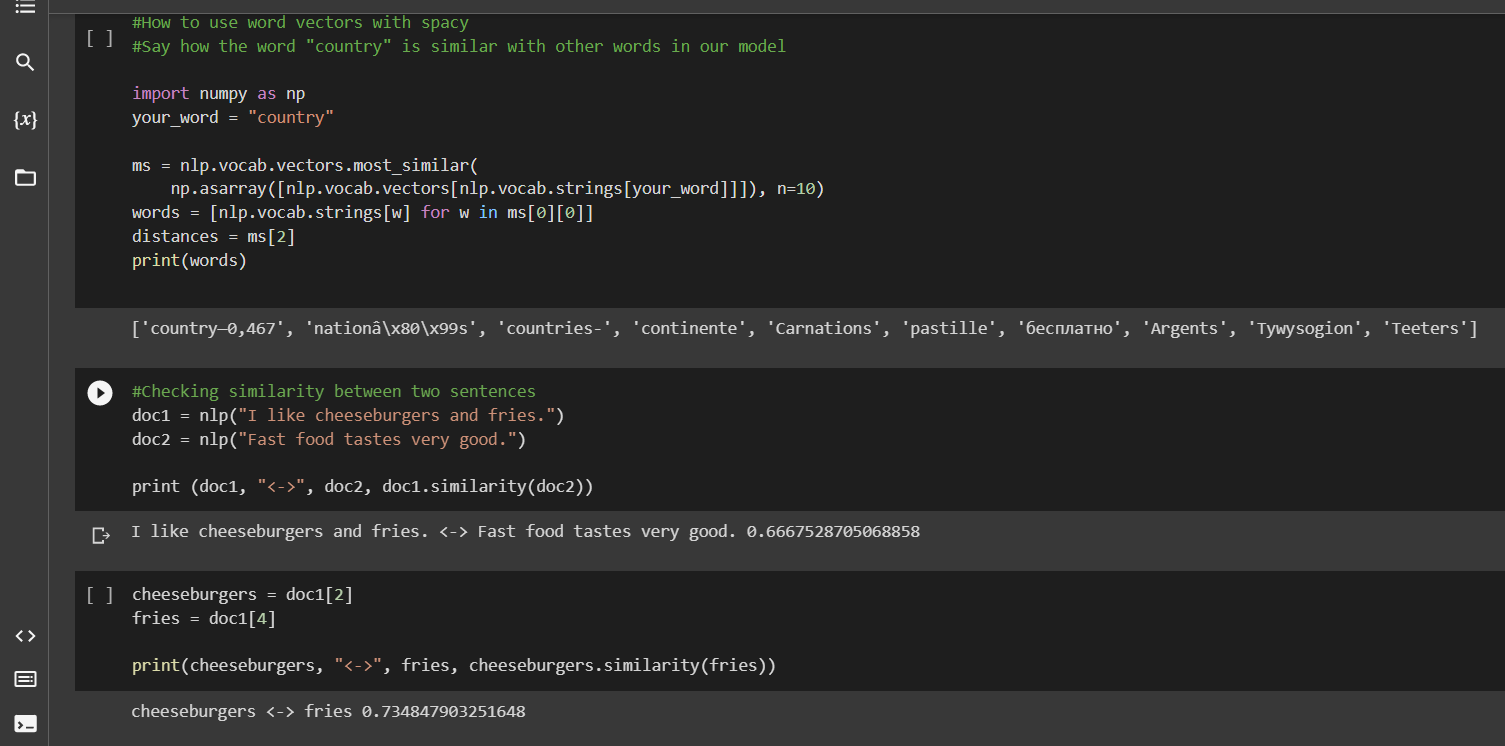Image resolution: width=1505 pixels, height=746 pixels.
Task: Open the command palette icon
Action: pos(25,680)
